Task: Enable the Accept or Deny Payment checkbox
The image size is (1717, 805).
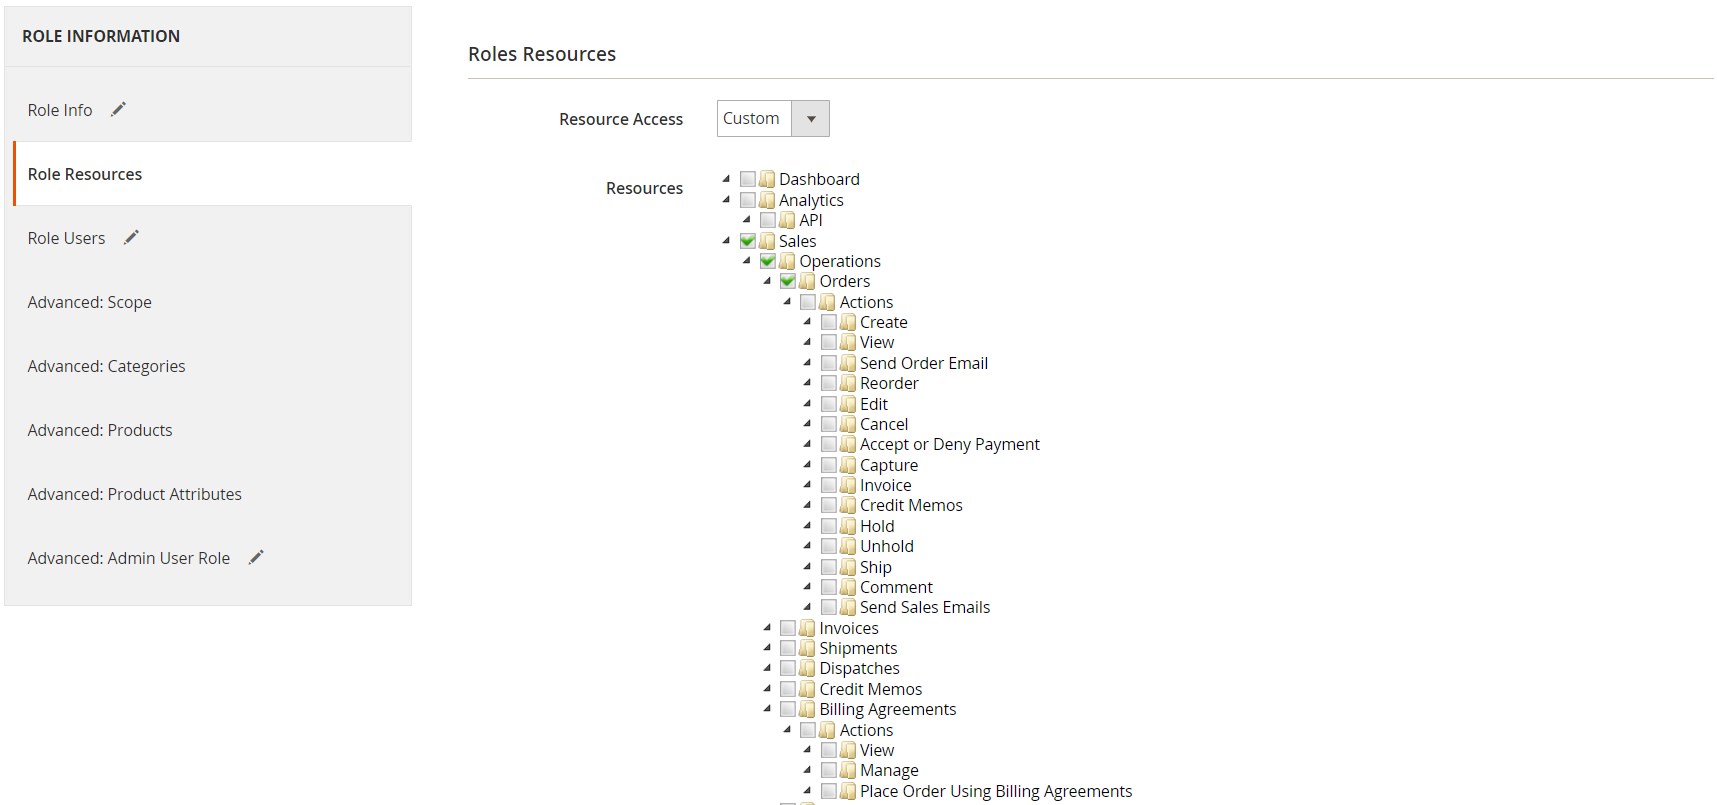Action: (829, 444)
